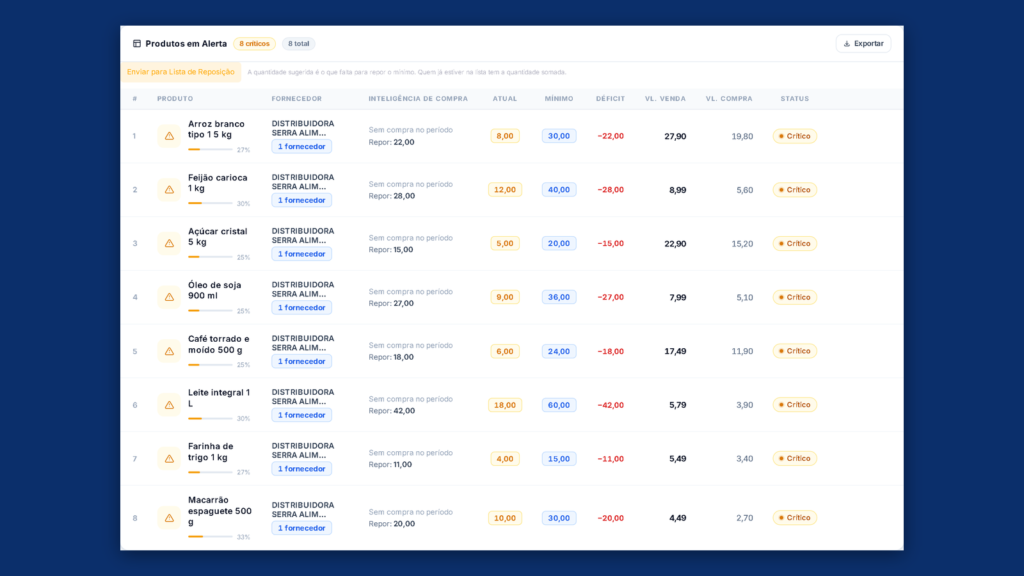Click warning icon for Café torrado e moído
The width and height of the screenshot is (1024, 576).
[169, 351]
